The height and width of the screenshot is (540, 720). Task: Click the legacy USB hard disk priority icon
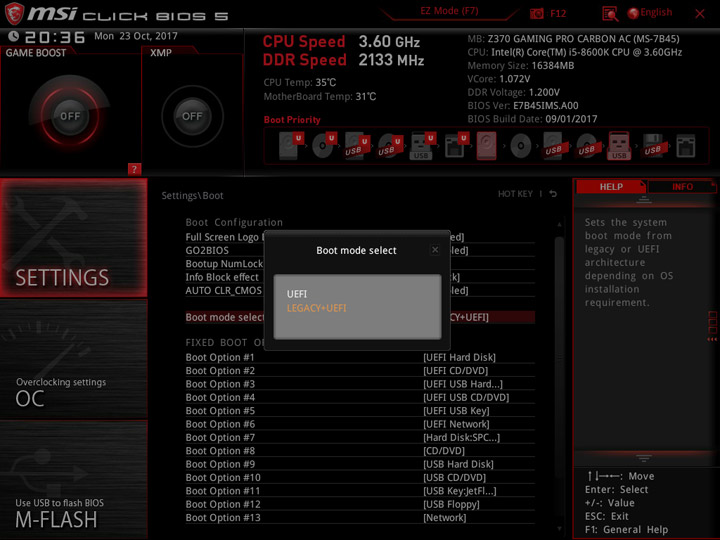point(554,146)
